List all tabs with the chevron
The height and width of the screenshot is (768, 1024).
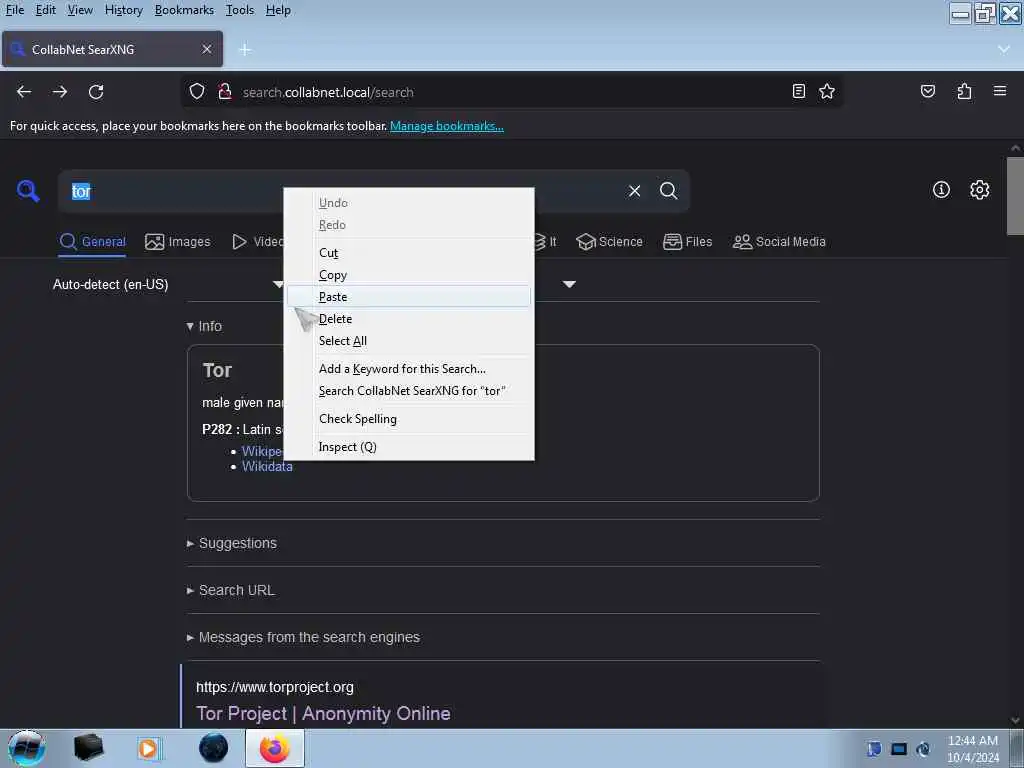coord(1004,50)
